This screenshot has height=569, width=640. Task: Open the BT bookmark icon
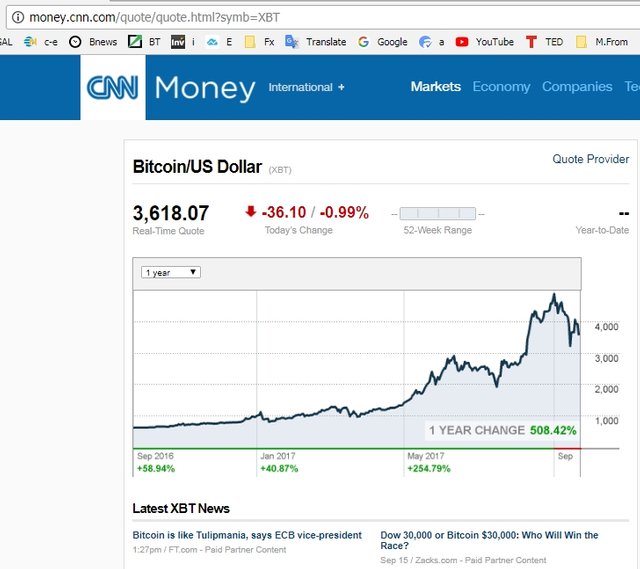click(135, 42)
